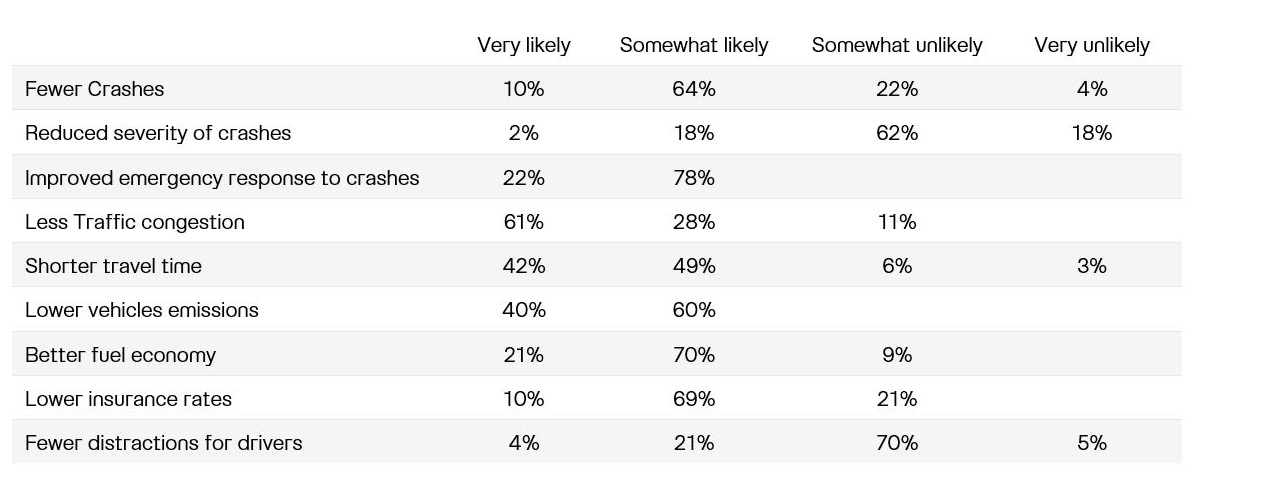Click the 64% cell for Fewer Crashes
1265x490 pixels.
[x=694, y=89]
